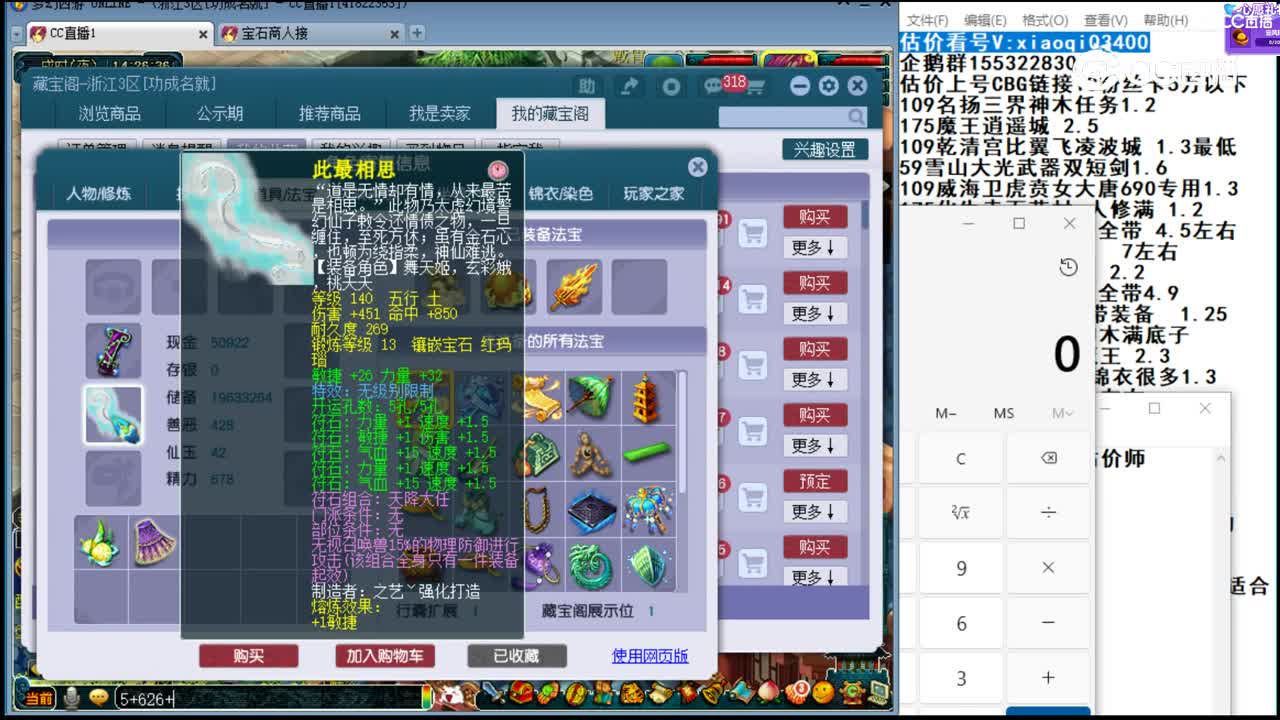Image resolution: width=1280 pixels, height=720 pixels.
Task: Select the yellow flower fish inventory item
Action: (99, 542)
